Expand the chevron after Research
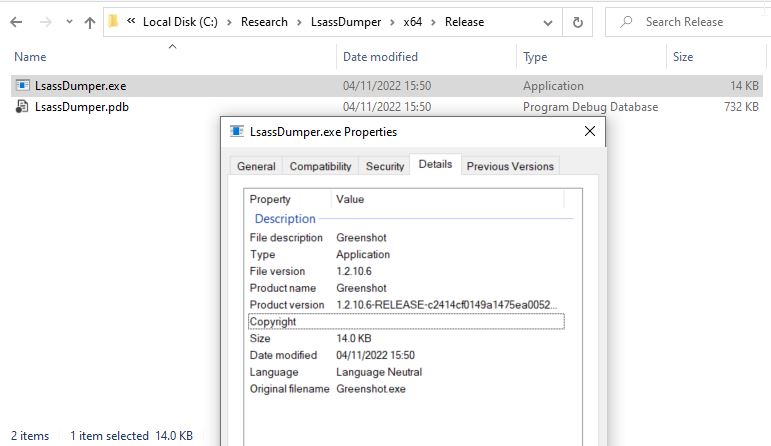 (299, 23)
